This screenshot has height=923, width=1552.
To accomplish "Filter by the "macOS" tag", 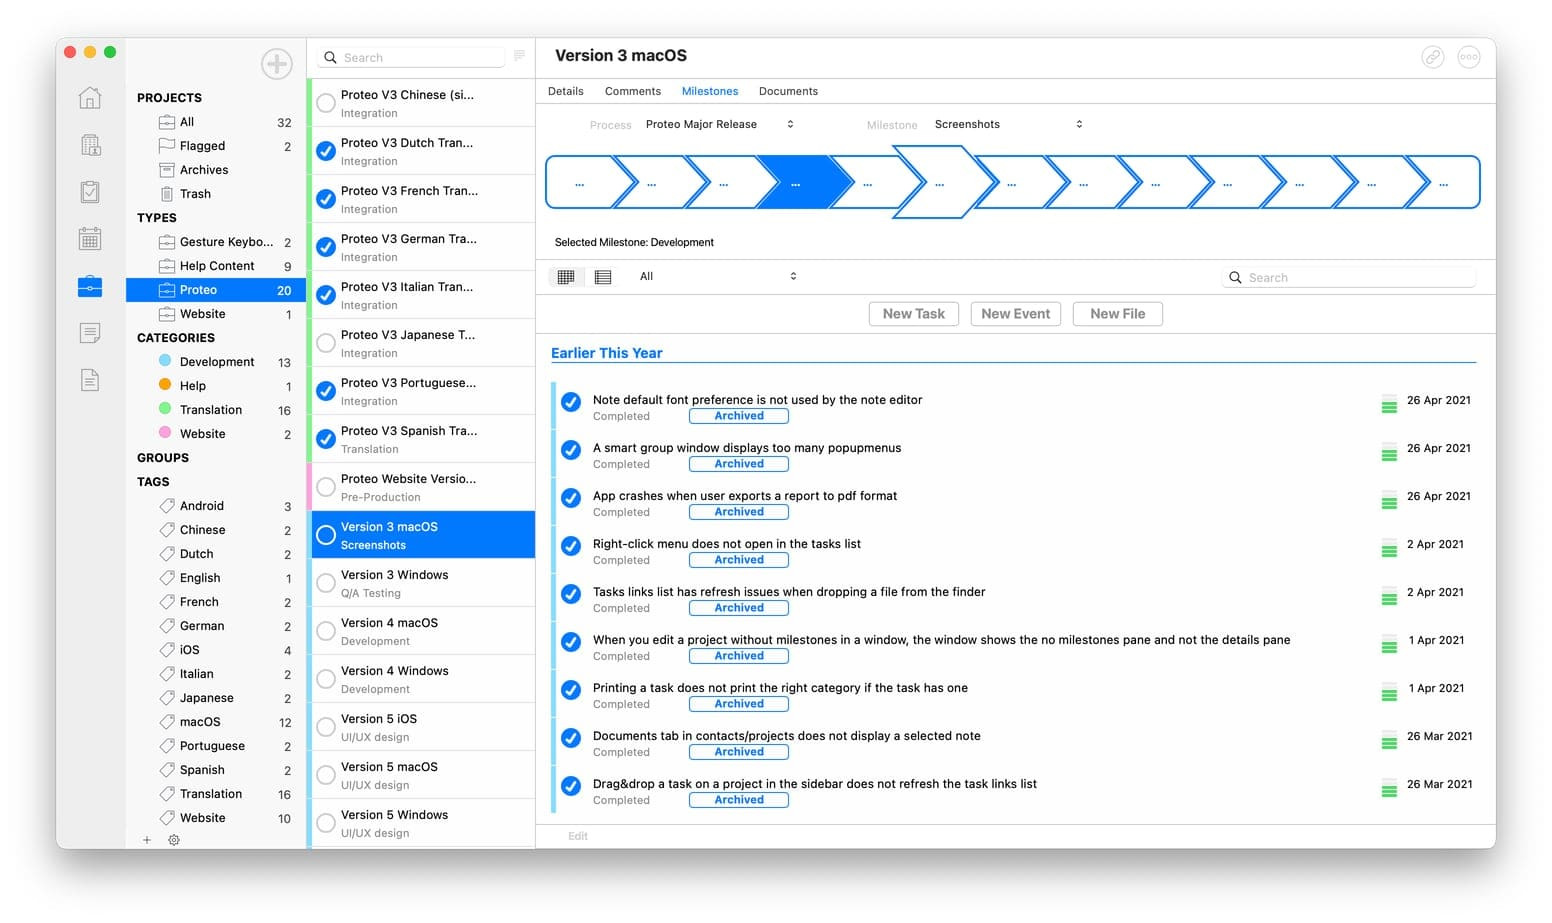I will (216, 722).
